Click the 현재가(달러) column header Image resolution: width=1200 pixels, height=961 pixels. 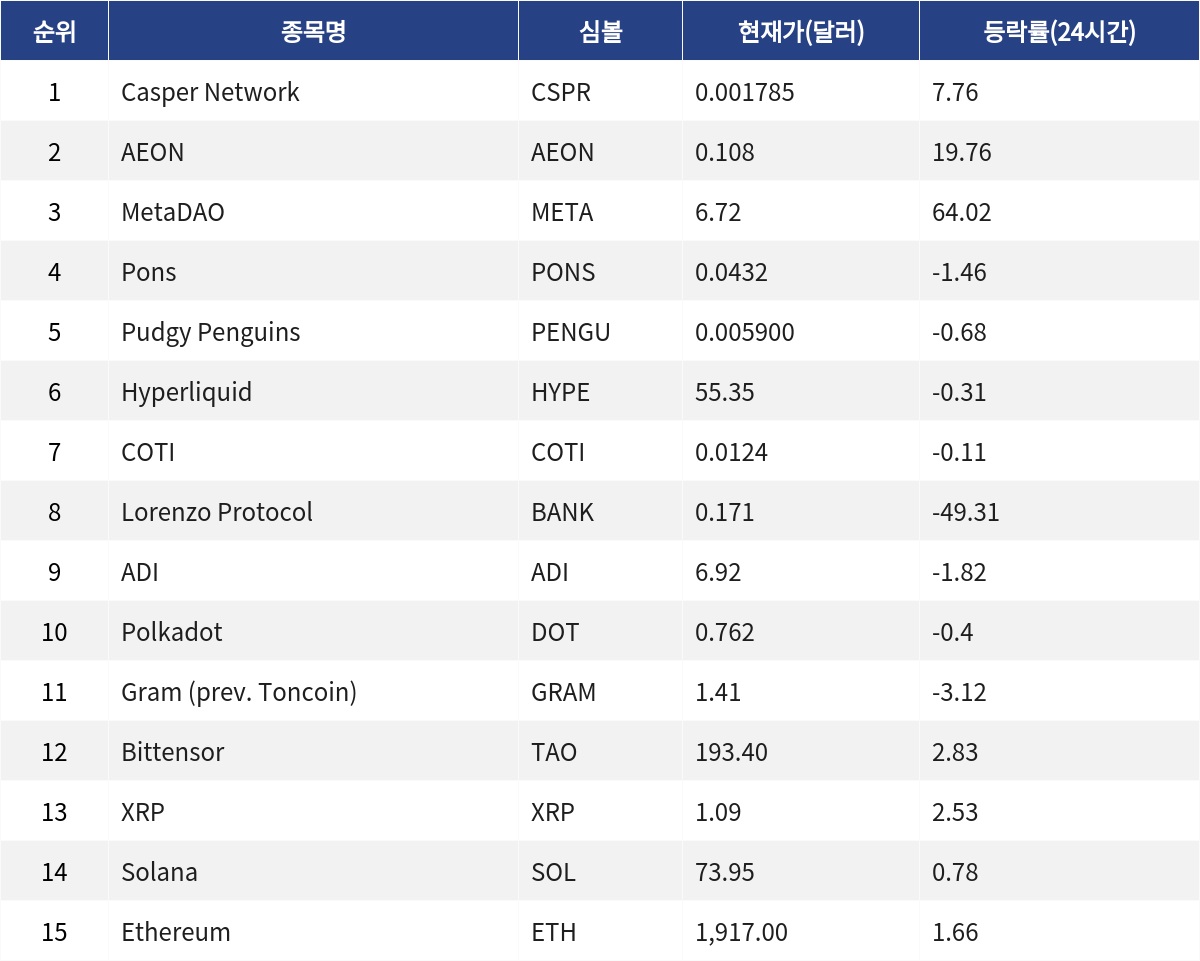(801, 31)
